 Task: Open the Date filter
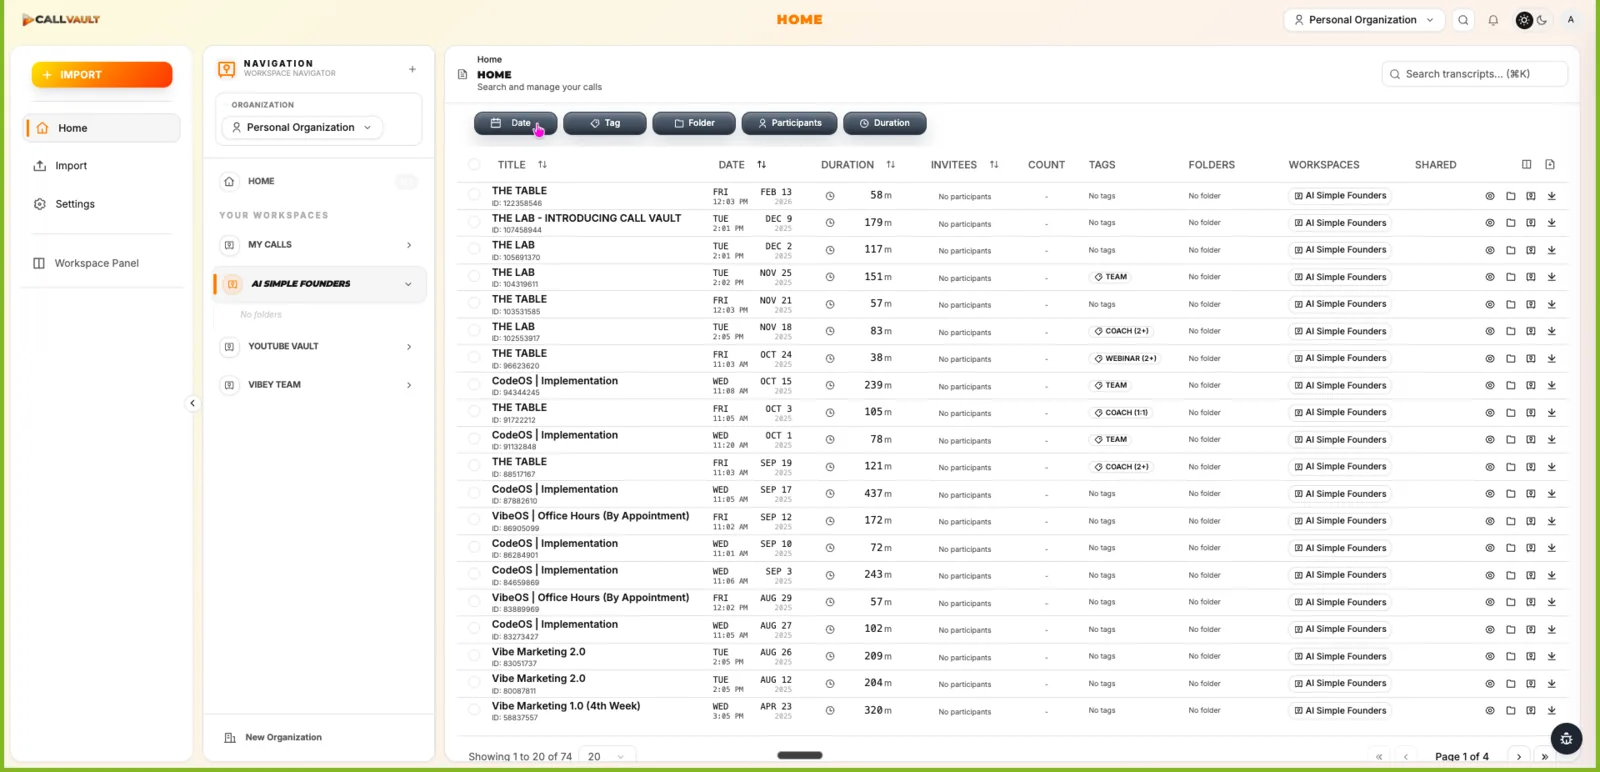tap(515, 123)
